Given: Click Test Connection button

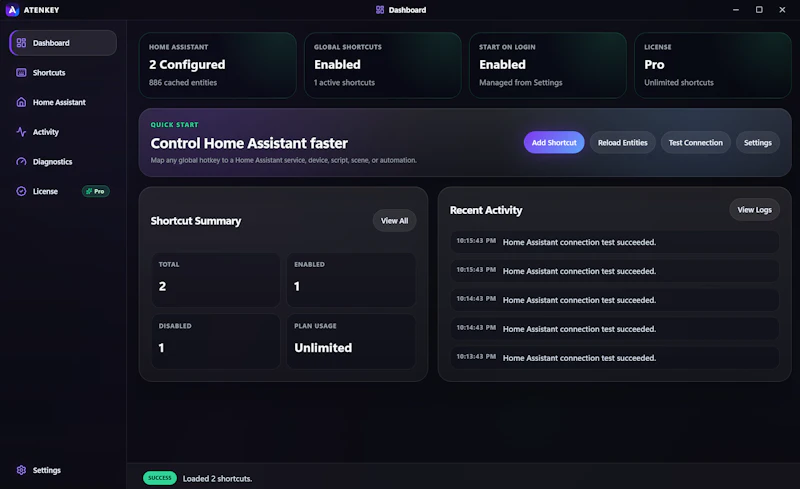Looking at the screenshot, I should click(695, 142).
